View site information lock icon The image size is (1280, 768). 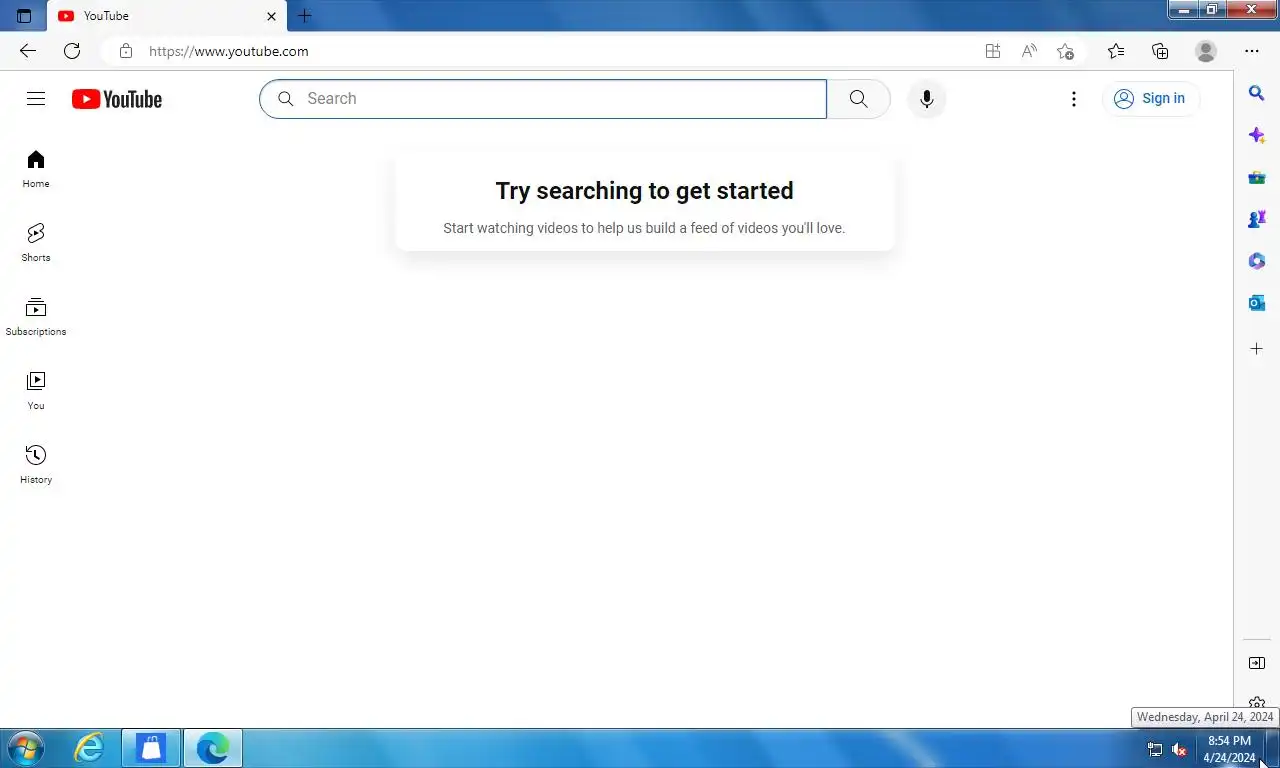(x=125, y=51)
